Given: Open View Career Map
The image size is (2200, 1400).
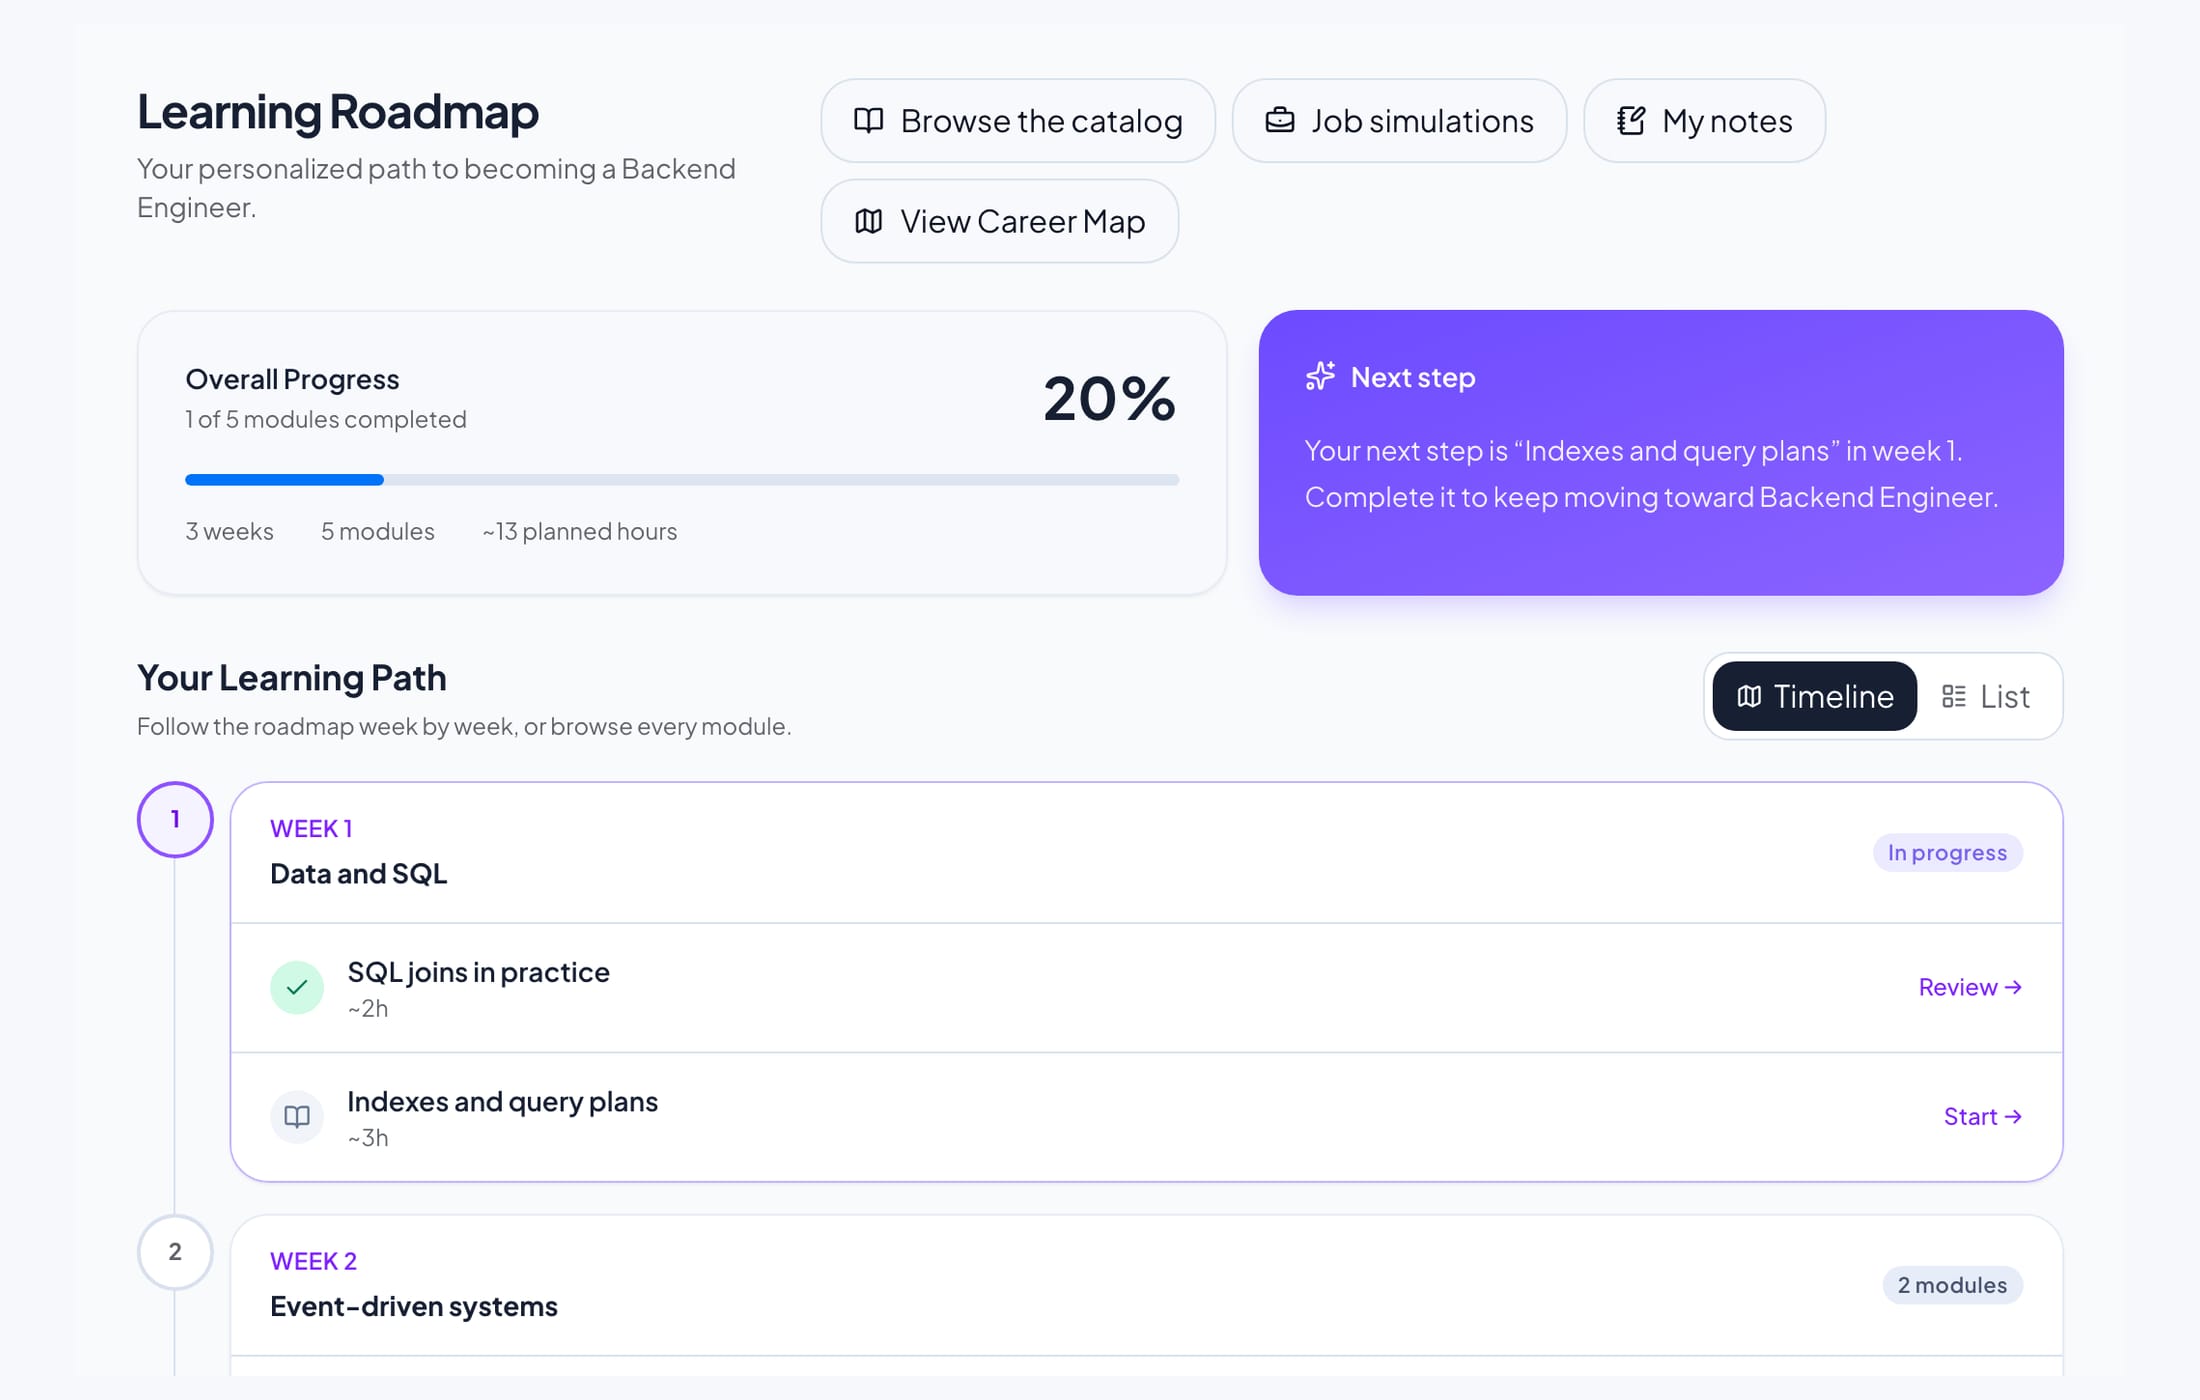Looking at the screenshot, I should (x=999, y=221).
